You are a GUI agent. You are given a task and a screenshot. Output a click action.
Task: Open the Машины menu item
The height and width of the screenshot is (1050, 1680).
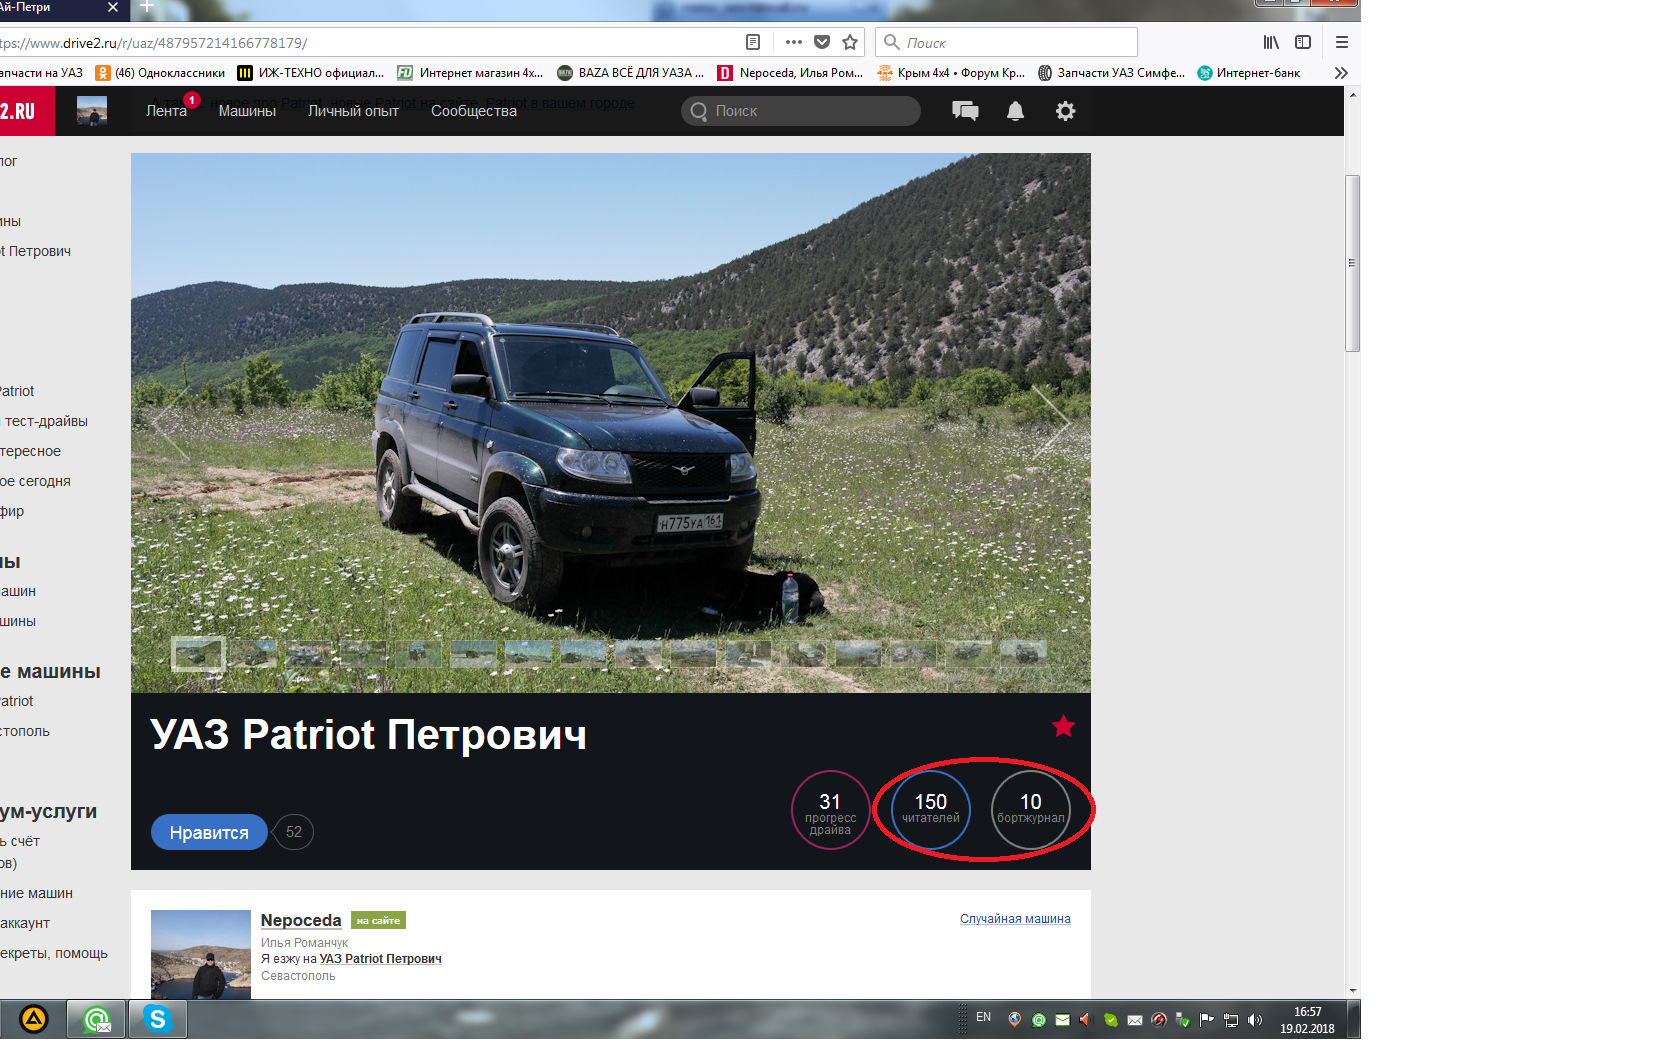click(x=247, y=111)
